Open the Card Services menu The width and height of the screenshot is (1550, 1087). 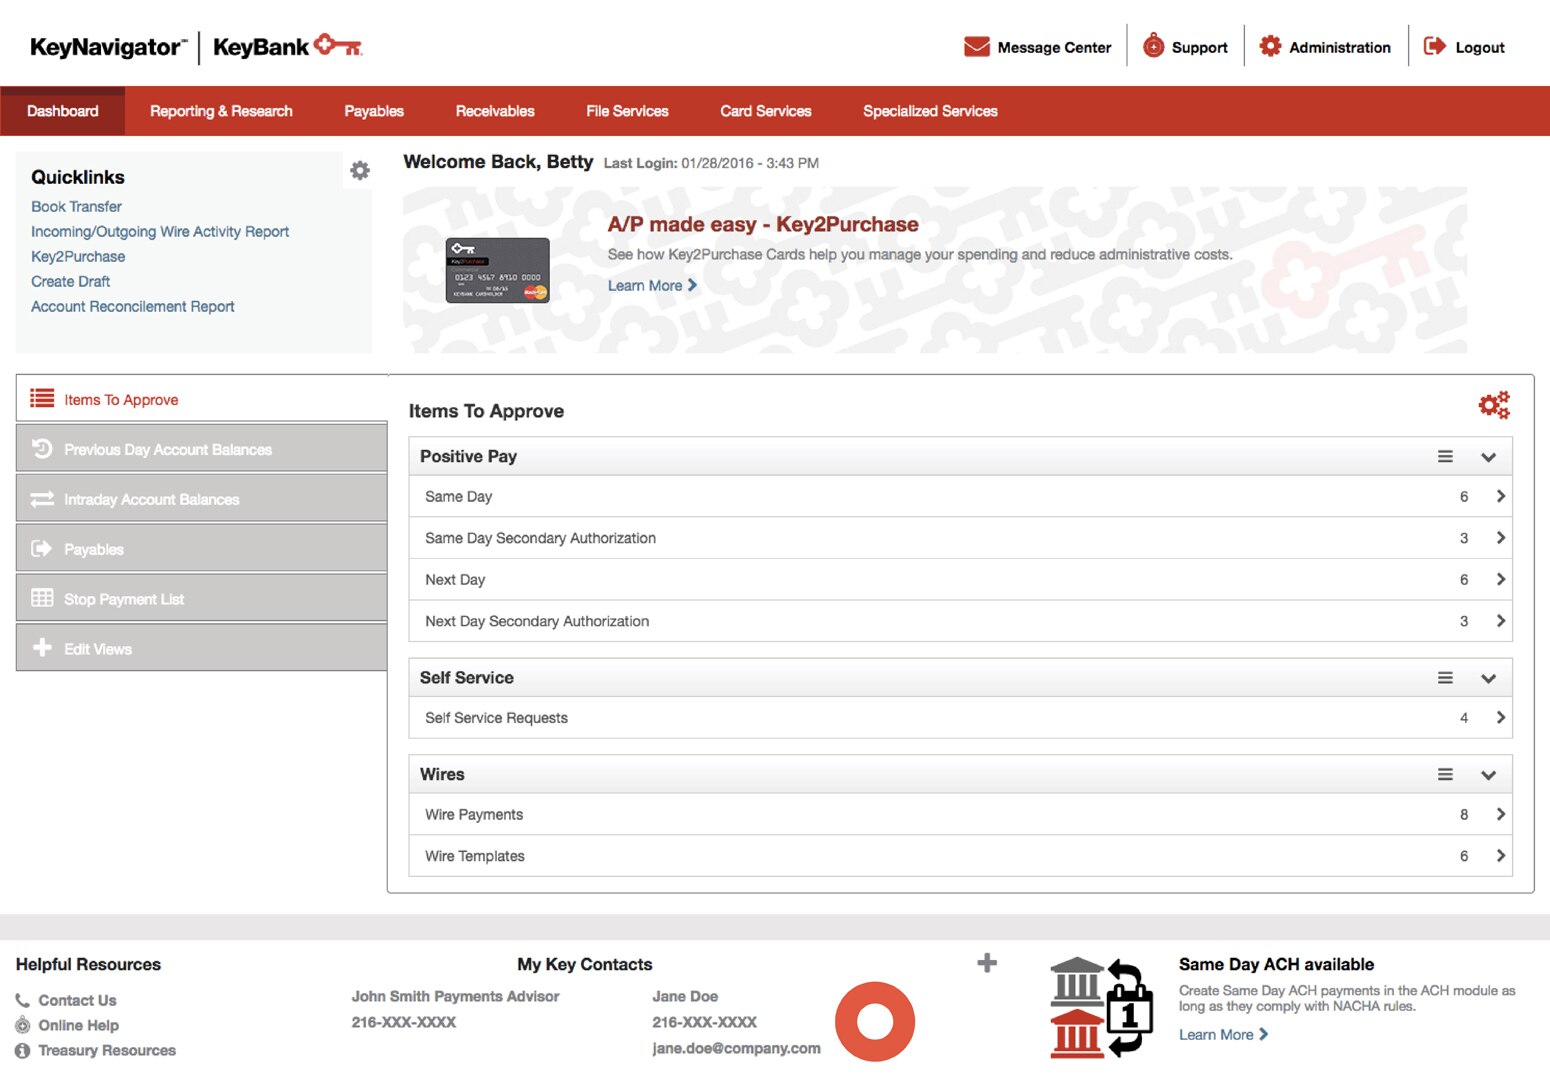pyautogui.click(x=766, y=111)
